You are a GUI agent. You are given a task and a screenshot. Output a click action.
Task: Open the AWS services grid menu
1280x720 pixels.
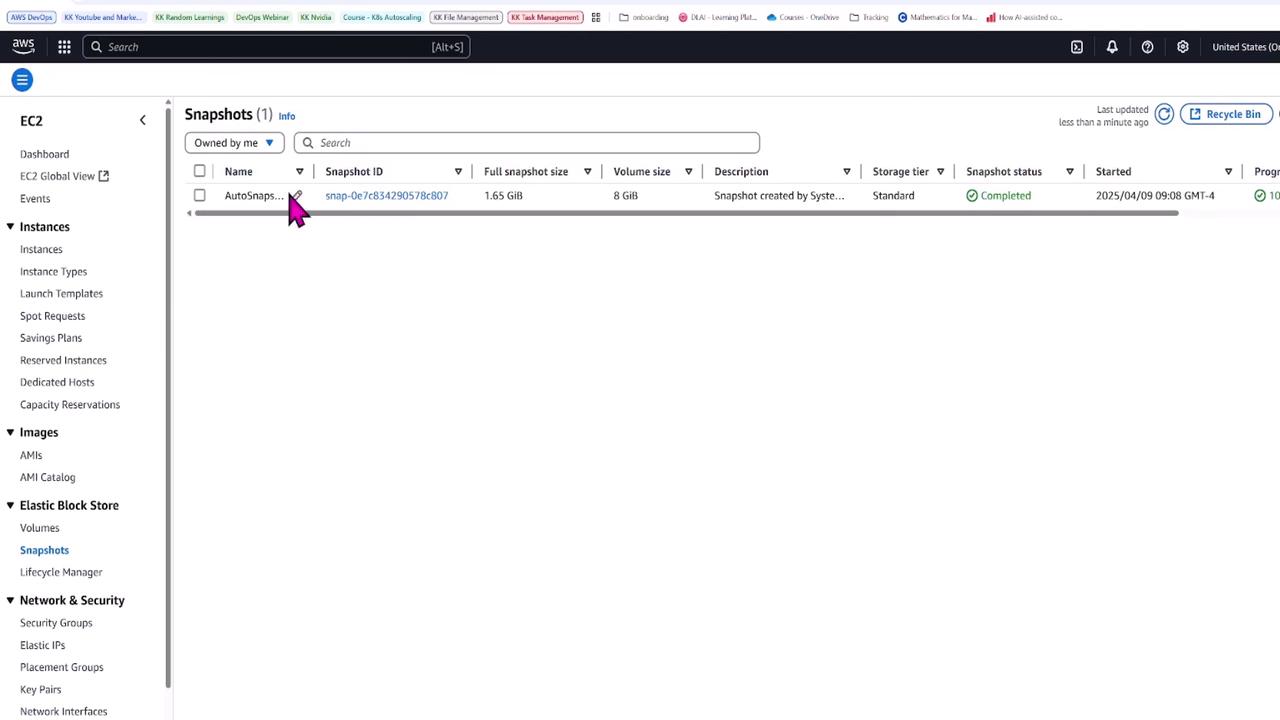(x=64, y=47)
